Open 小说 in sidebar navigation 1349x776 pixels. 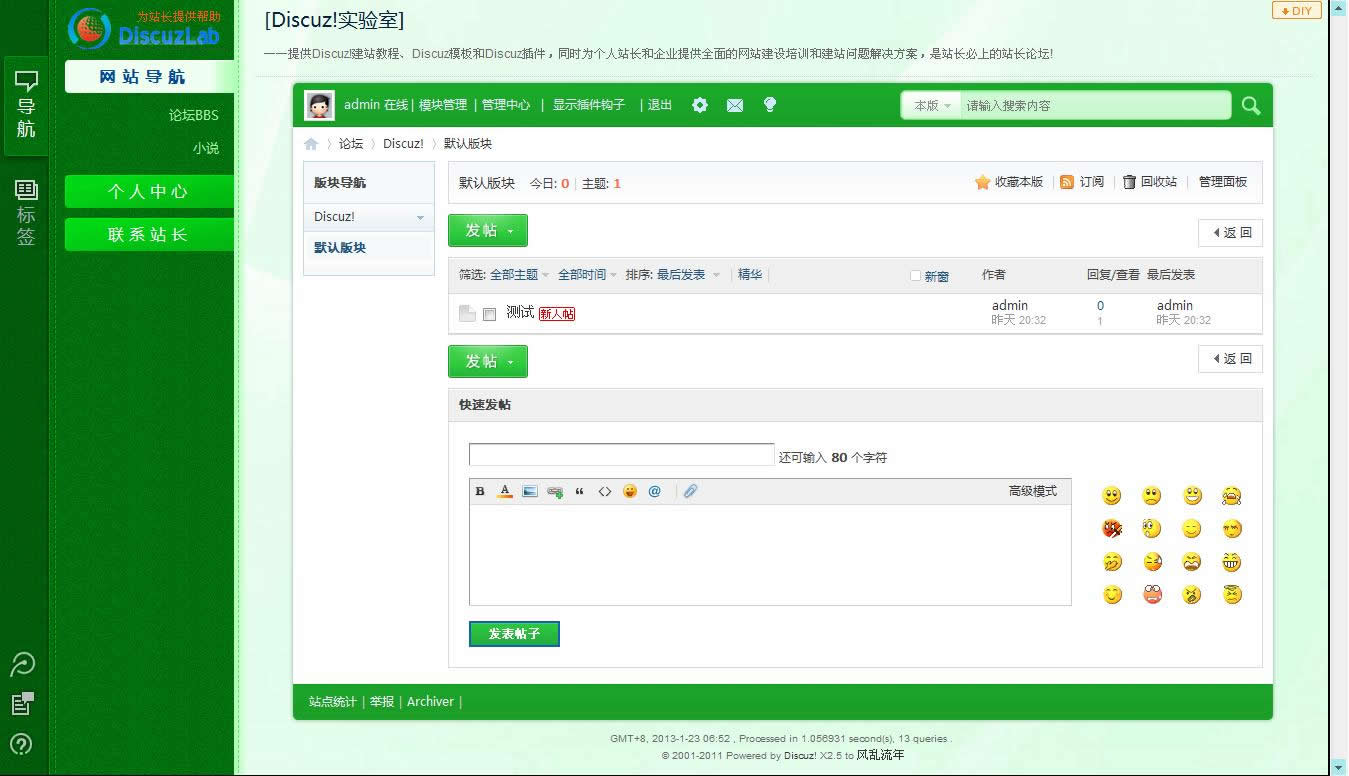pyautogui.click(x=206, y=148)
